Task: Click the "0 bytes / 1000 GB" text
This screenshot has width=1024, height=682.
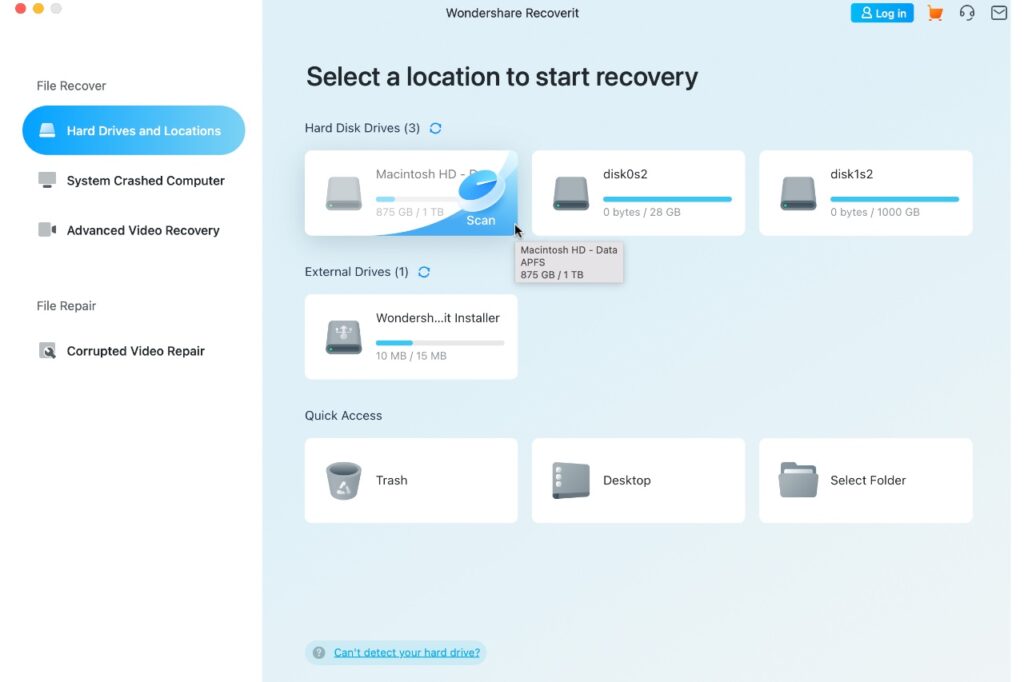Action: coord(874,212)
